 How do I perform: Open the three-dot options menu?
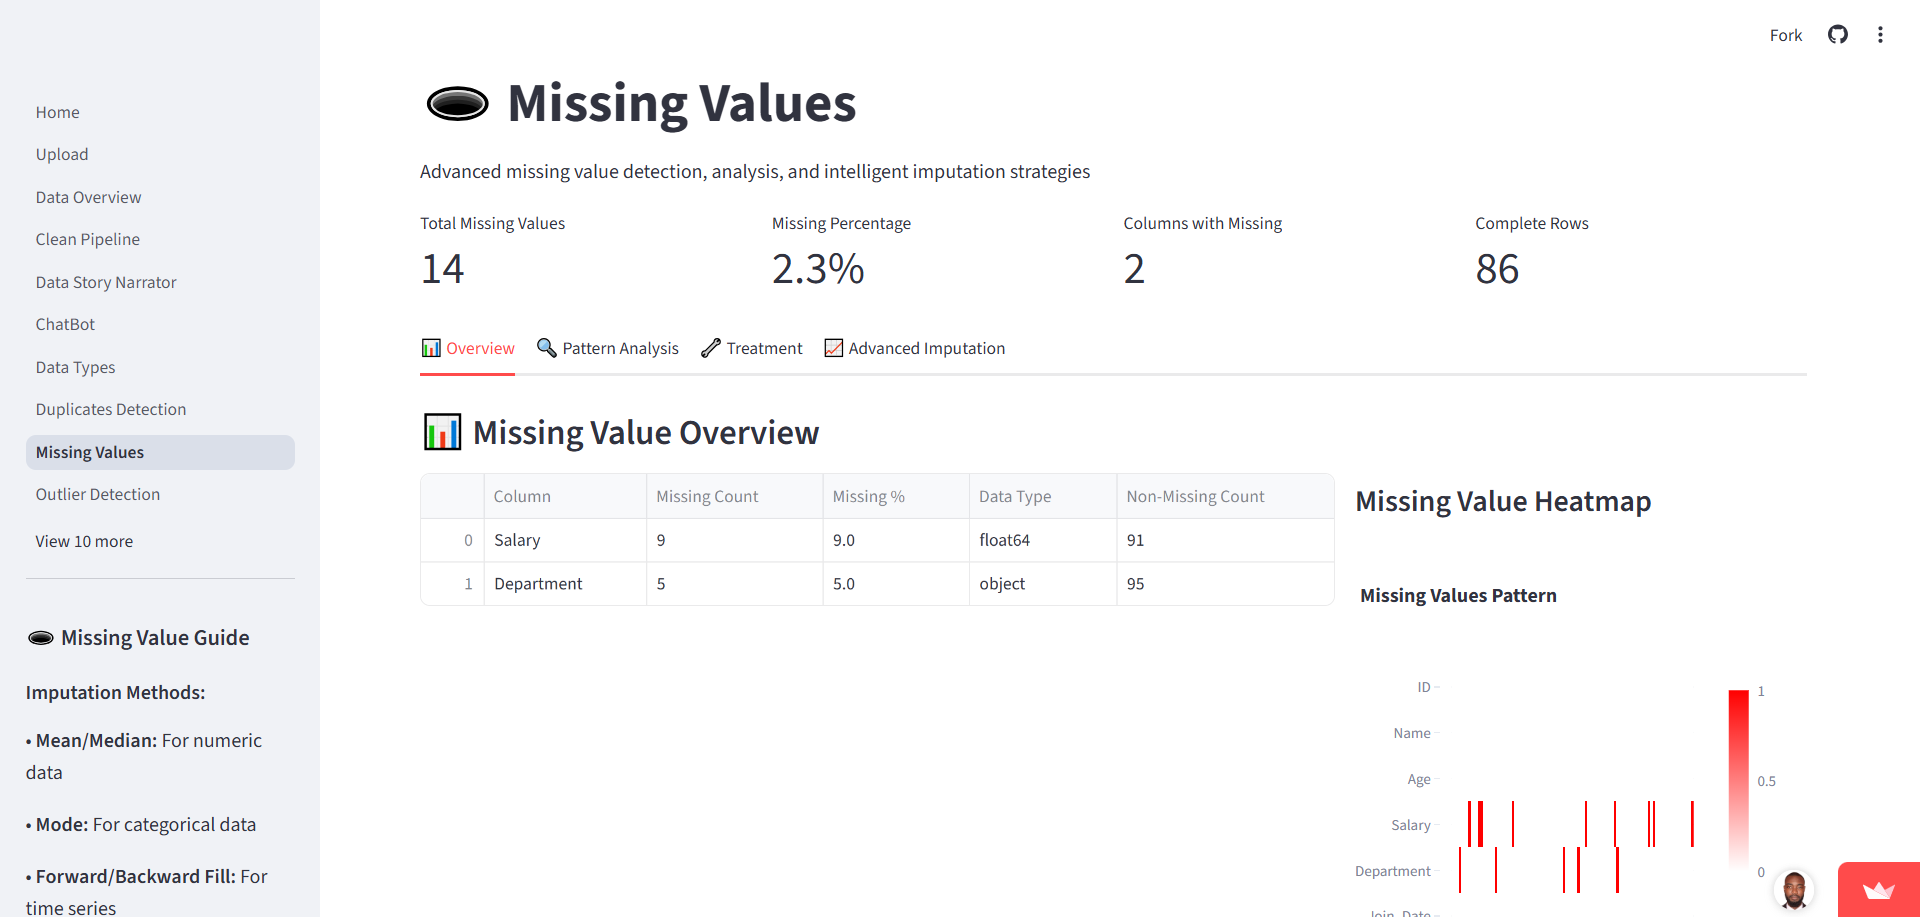pyautogui.click(x=1881, y=34)
